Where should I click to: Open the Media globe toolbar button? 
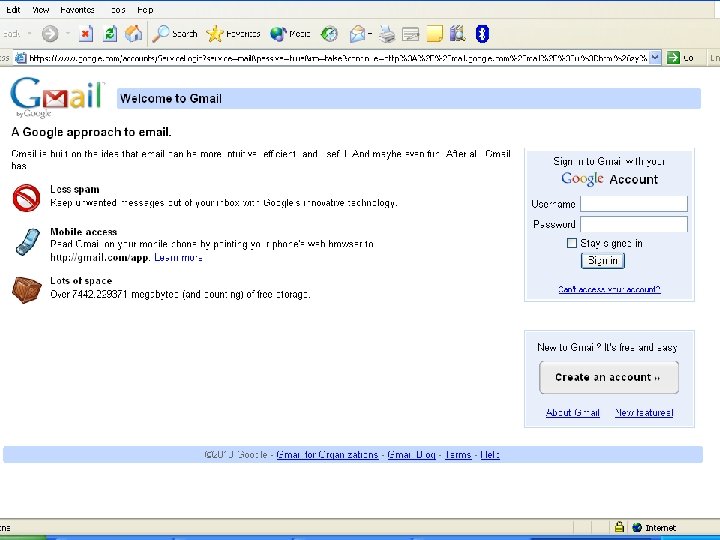pos(290,34)
